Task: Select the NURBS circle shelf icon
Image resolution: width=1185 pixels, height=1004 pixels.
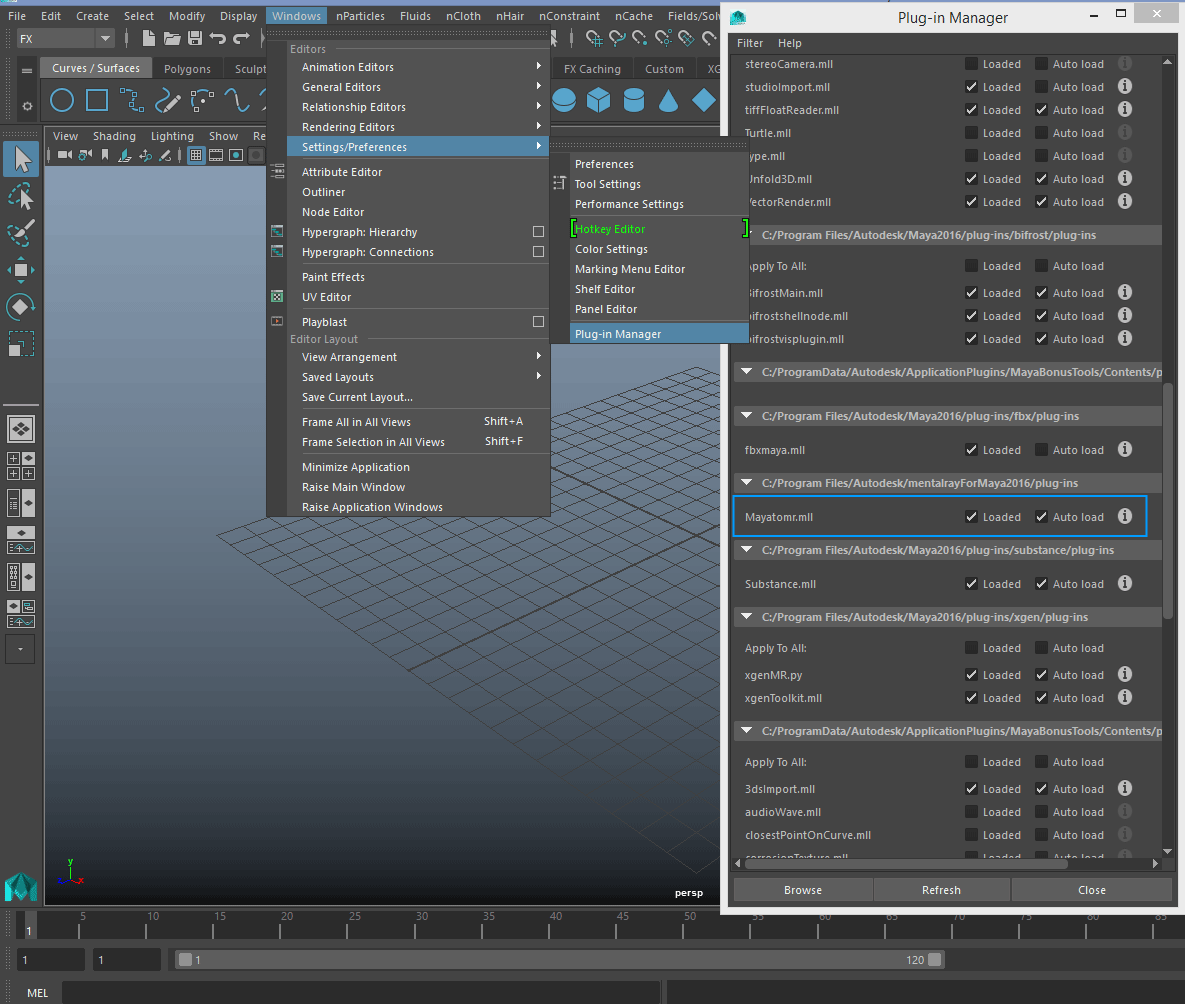Action: click(x=62, y=100)
